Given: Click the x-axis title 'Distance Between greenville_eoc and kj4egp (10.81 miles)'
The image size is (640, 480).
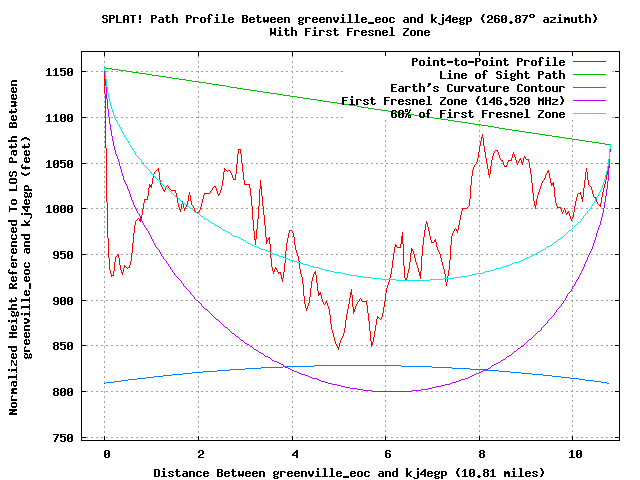Looking at the screenshot, I should [x=349, y=473].
